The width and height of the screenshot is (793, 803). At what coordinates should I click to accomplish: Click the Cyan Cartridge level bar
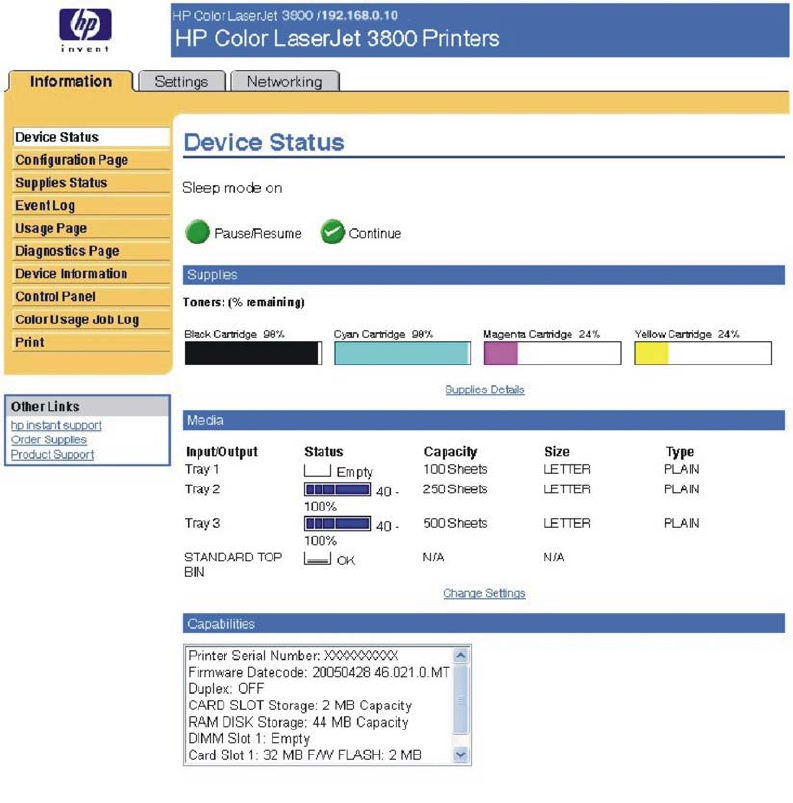[402, 353]
